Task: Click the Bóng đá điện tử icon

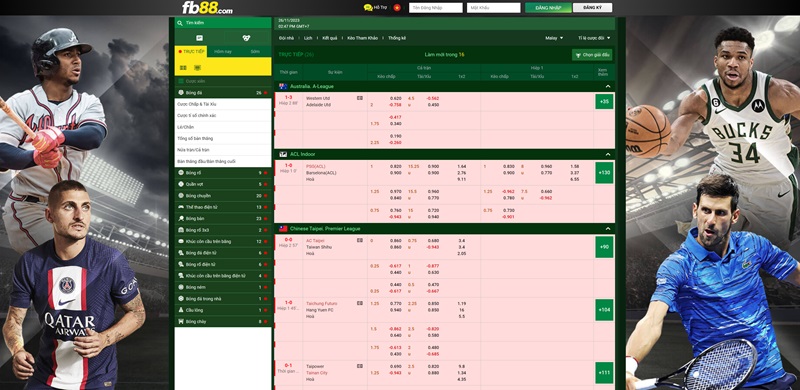Action: coord(181,253)
